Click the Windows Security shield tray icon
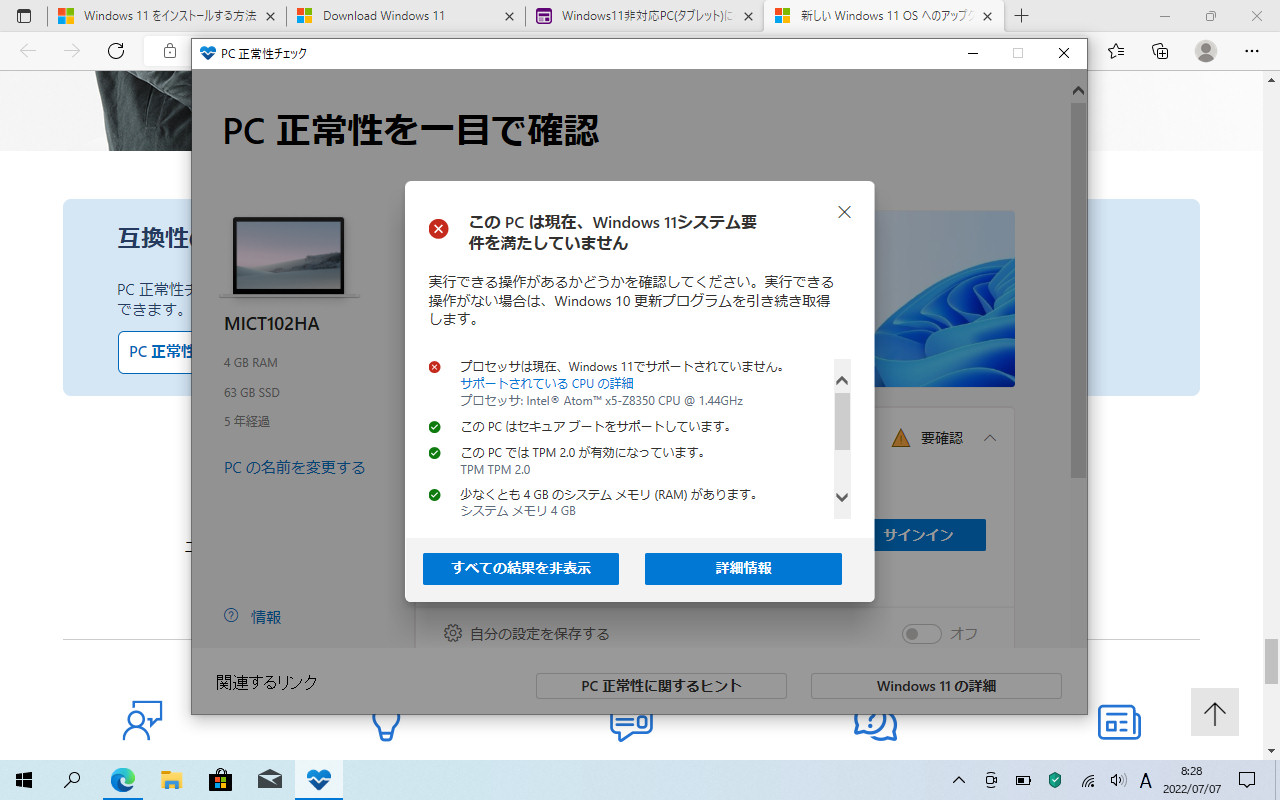 tap(1055, 780)
